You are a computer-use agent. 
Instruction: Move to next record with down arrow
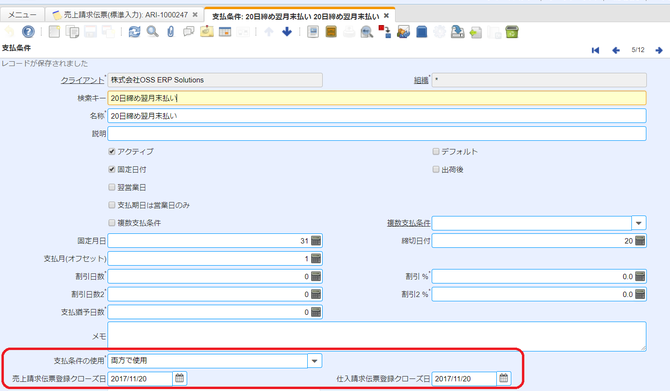[x=287, y=32]
